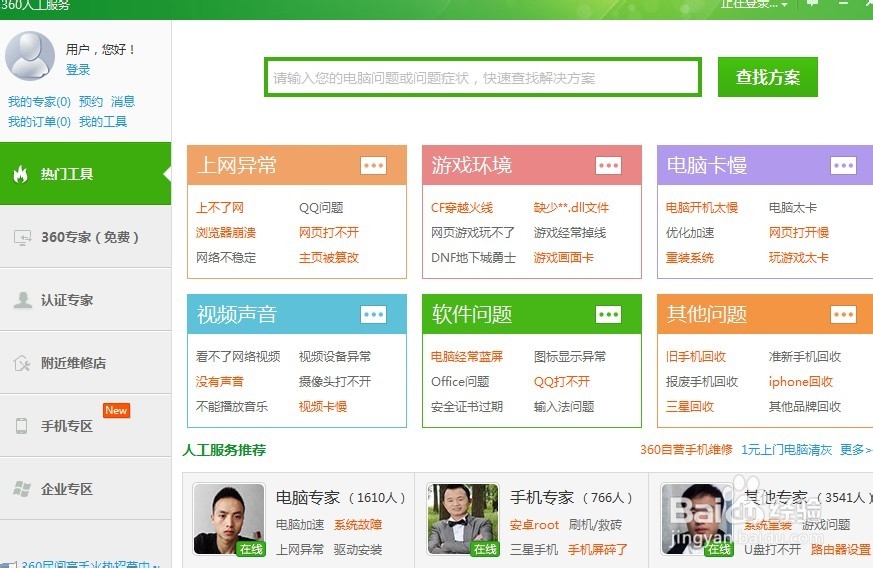
Task: Open 我的工具 link
Action: click(x=103, y=122)
